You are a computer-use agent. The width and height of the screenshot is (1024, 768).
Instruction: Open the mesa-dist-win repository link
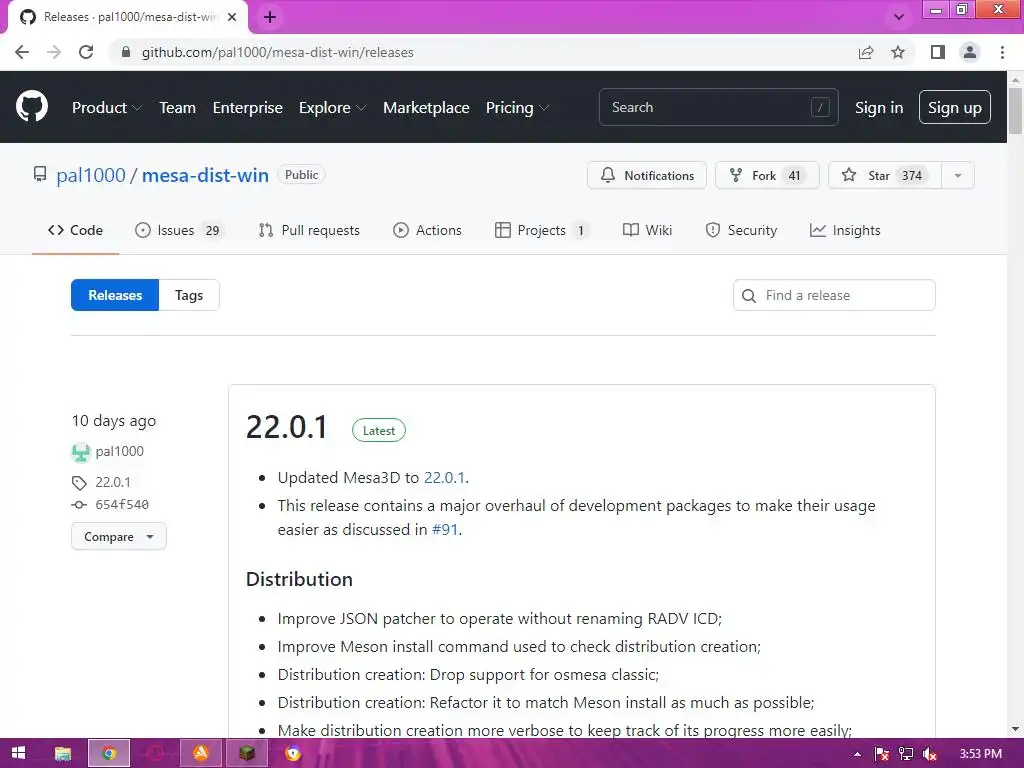pyautogui.click(x=205, y=175)
